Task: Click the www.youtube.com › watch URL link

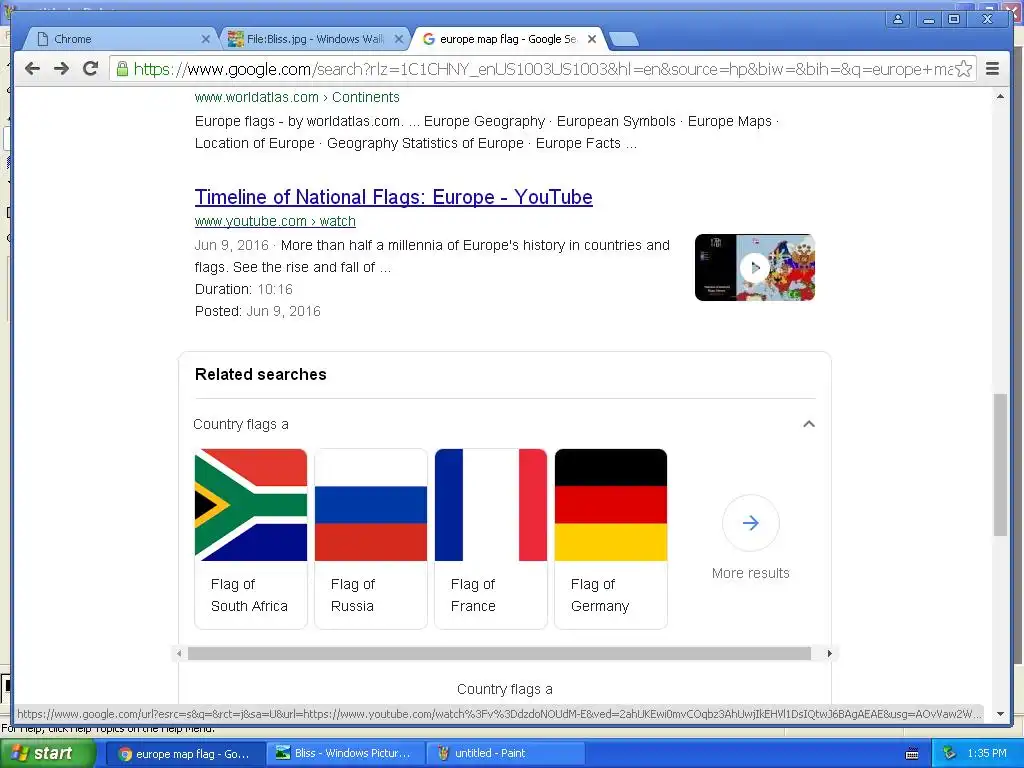Action: [x=275, y=221]
